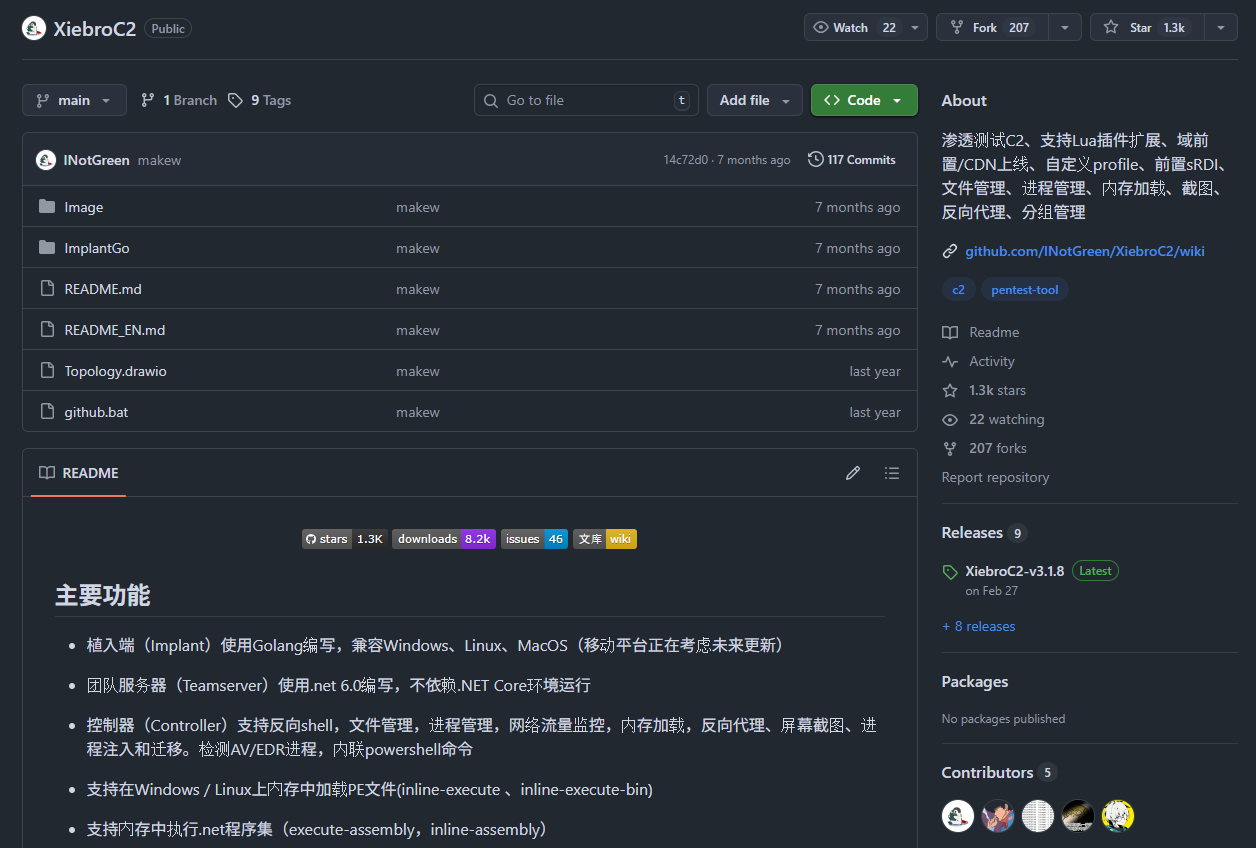Click the GitHub stars 1.3K badge
The image size is (1256, 848).
(x=344, y=539)
